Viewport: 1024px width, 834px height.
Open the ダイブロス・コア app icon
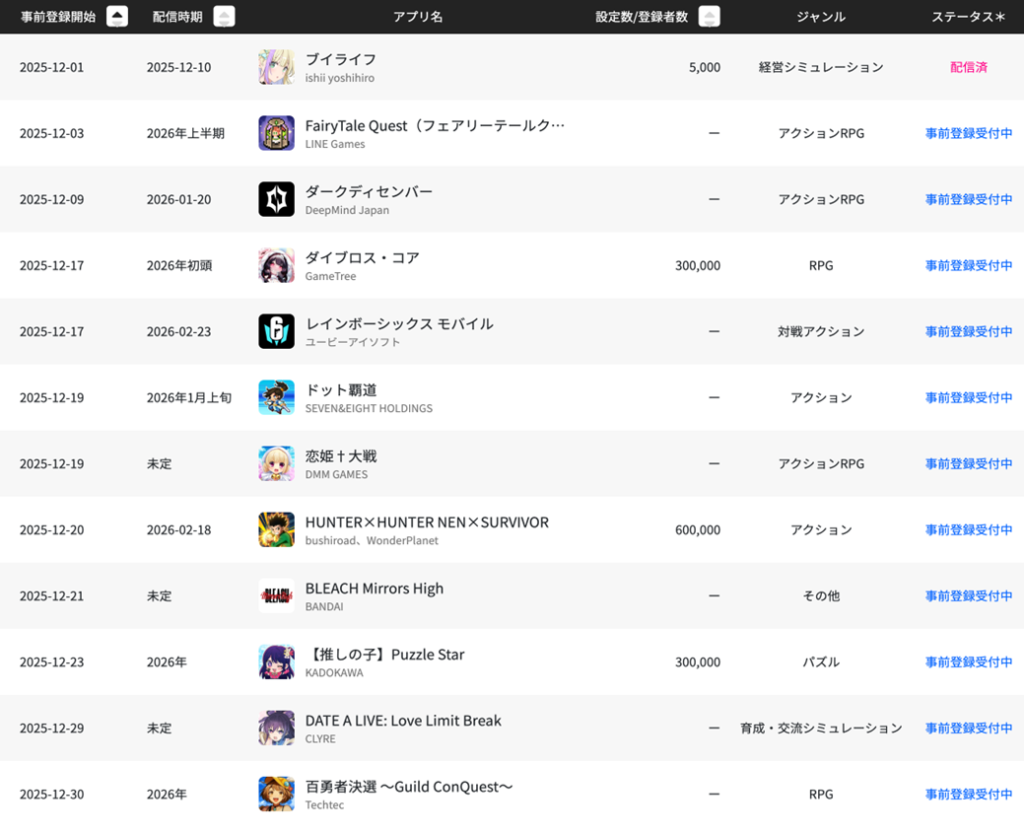[276, 265]
